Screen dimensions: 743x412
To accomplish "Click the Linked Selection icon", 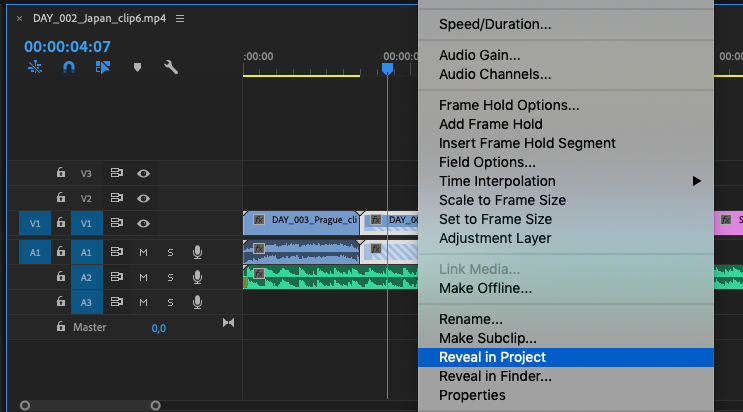I will coord(102,68).
